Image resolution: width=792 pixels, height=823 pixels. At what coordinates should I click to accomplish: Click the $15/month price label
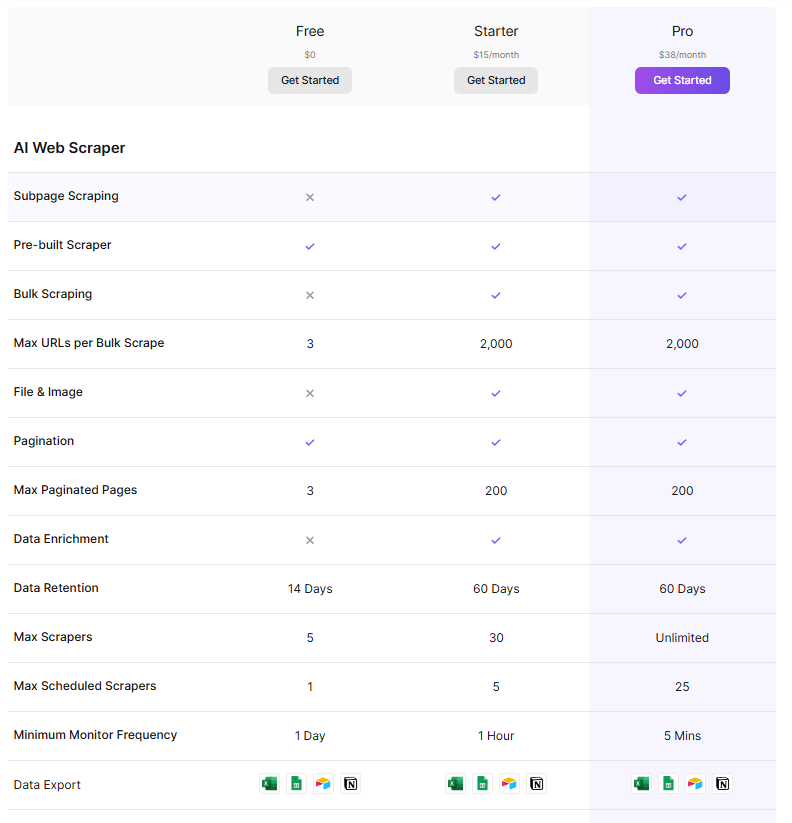coord(496,55)
